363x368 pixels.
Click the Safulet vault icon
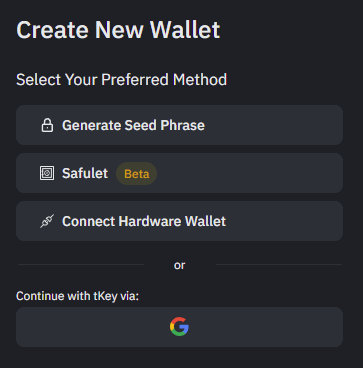pyautogui.click(x=47, y=173)
